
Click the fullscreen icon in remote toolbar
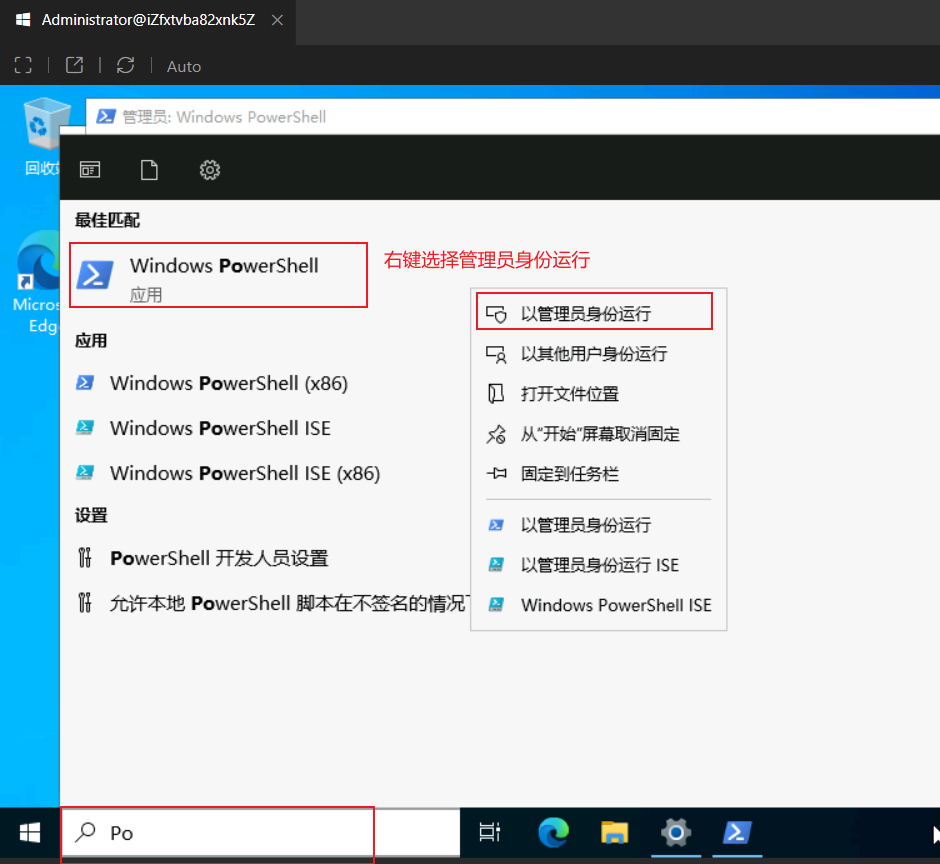click(23, 65)
